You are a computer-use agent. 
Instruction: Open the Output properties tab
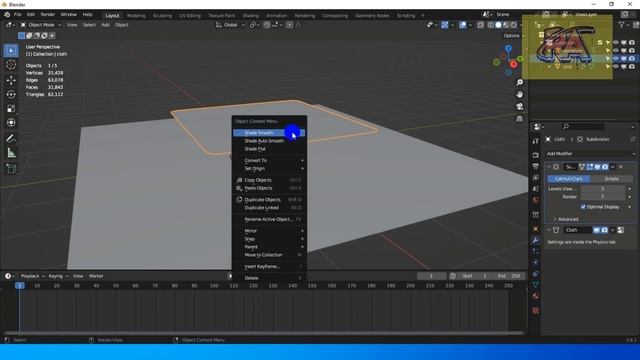(536, 167)
